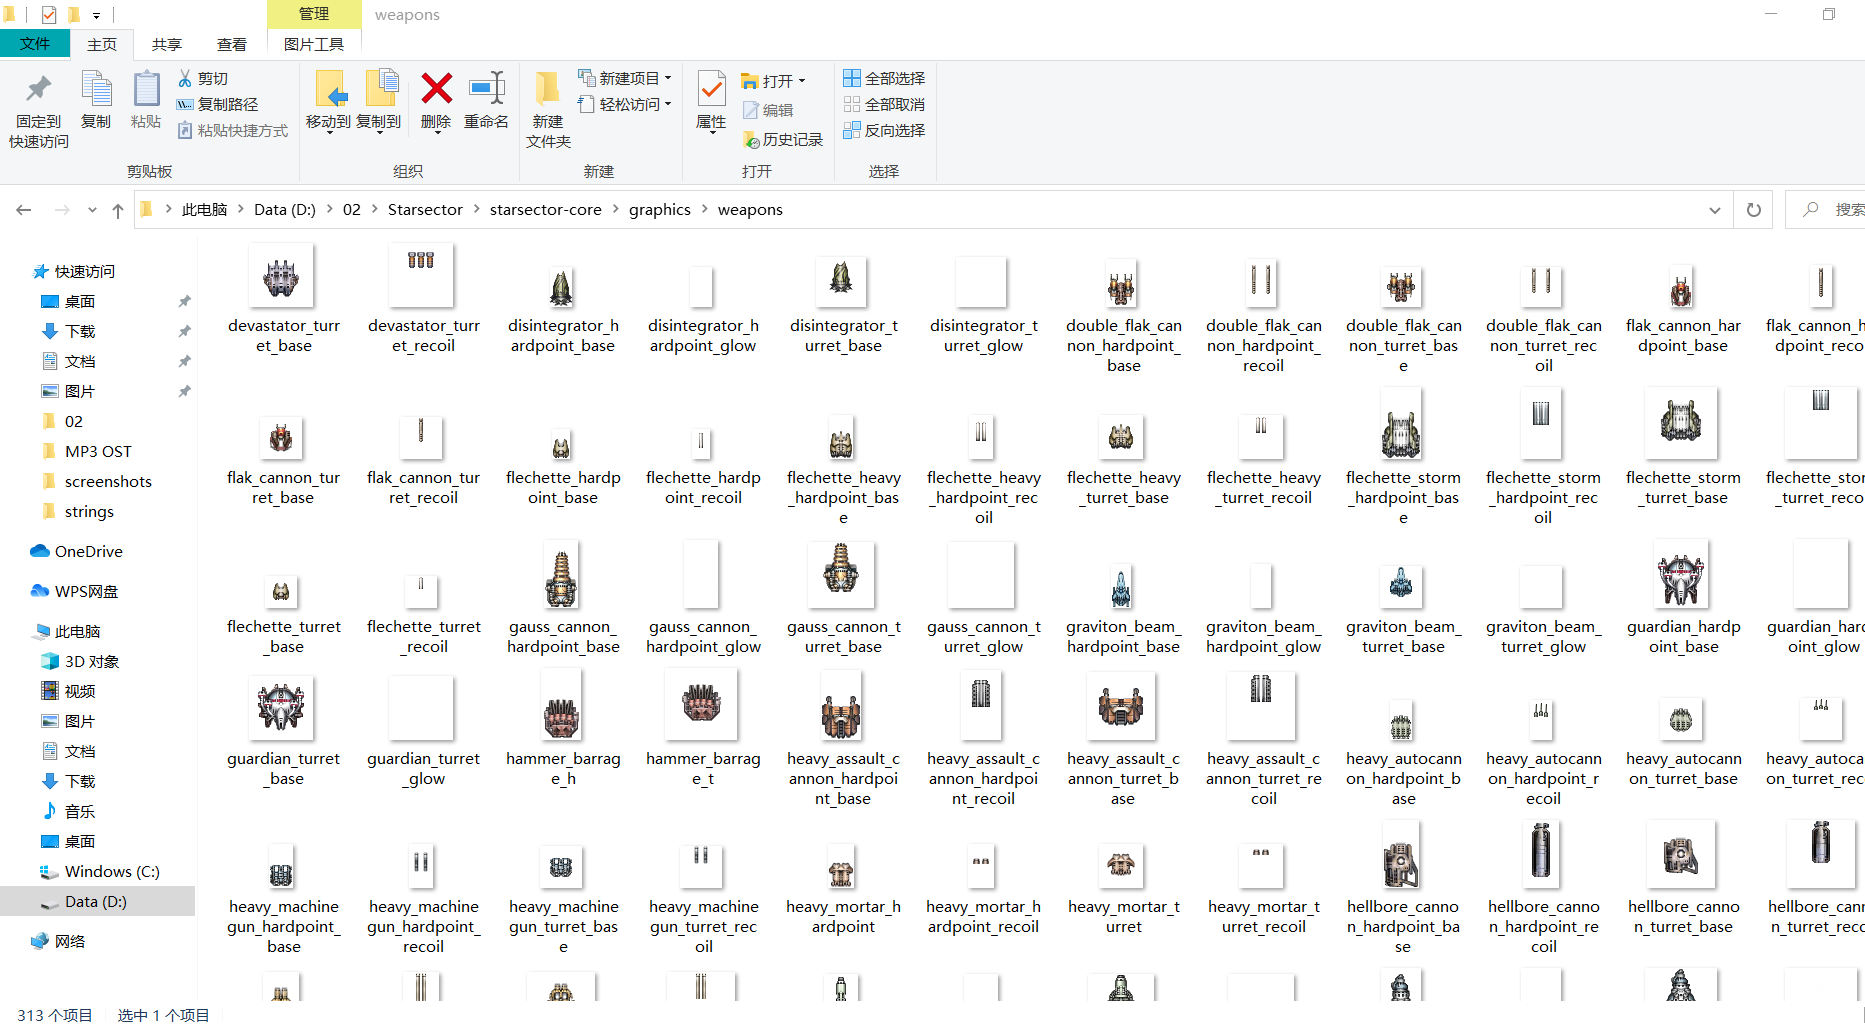Go up one folder level
Viewport: 1865px width, 1030px height.
pyautogui.click(x=118, y=210)
